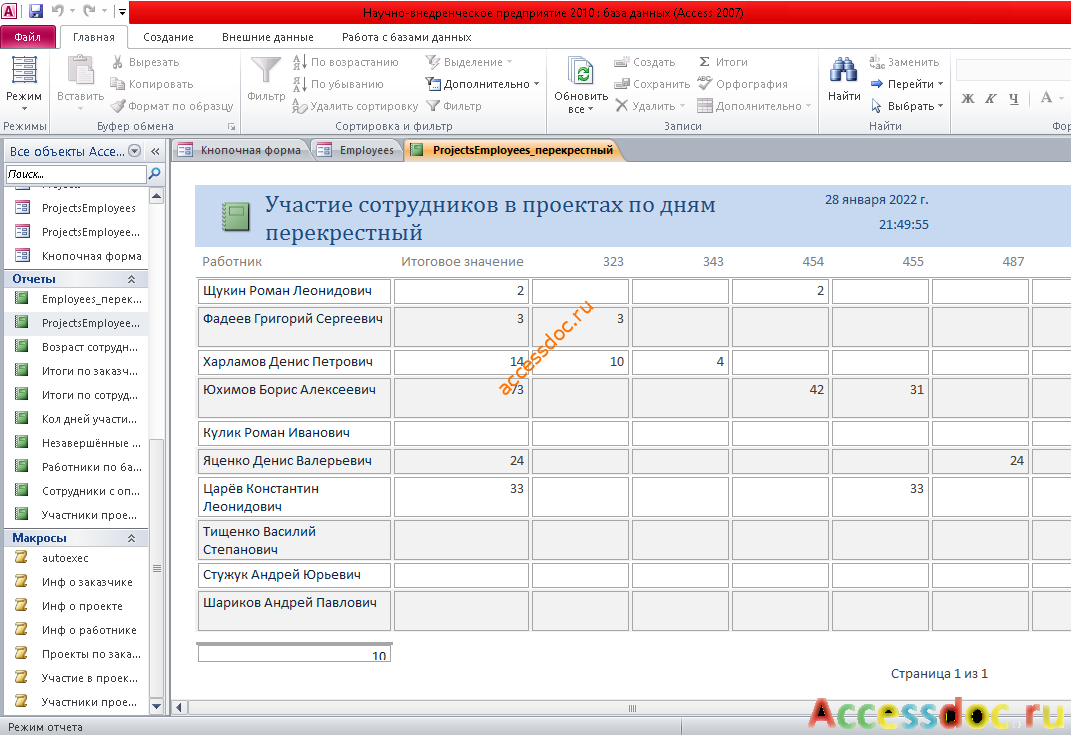Click the Обновить все refresh icon
The image size is (1071, 735).
pos(581,71)
